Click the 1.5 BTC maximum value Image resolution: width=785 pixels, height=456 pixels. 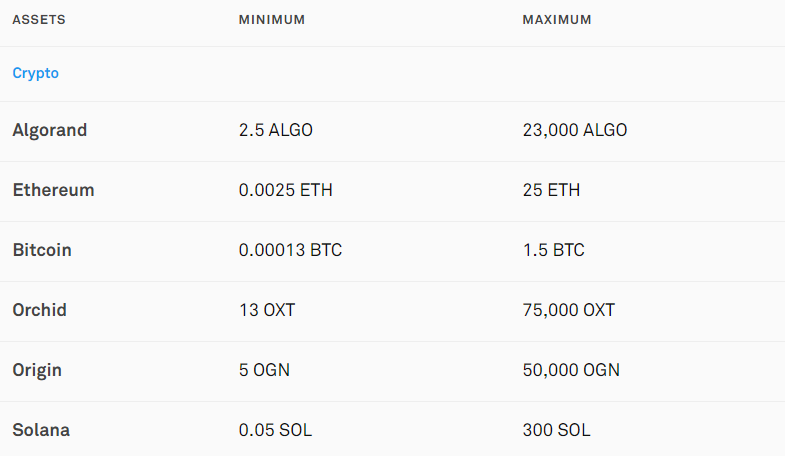[554, 250]
